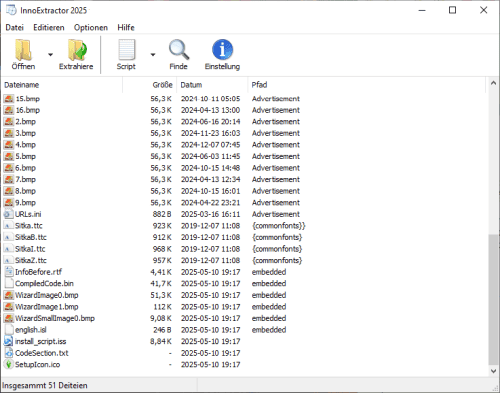Select the SetupIcon.ico file icon

coord(9,364)
